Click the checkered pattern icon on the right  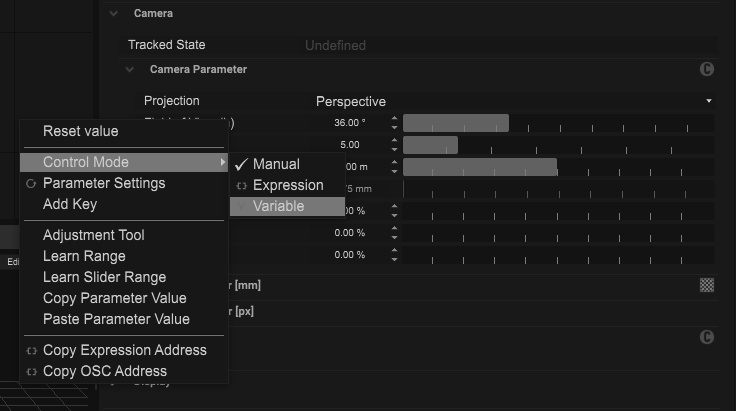point(707,285)
